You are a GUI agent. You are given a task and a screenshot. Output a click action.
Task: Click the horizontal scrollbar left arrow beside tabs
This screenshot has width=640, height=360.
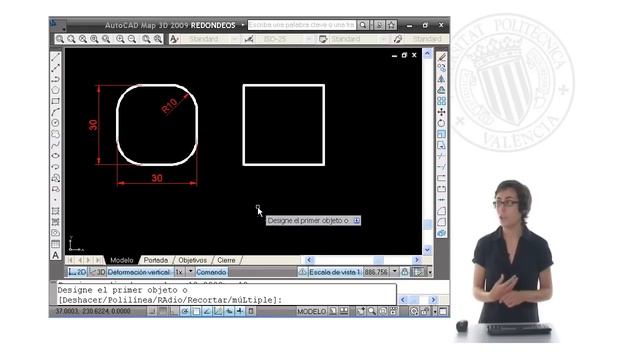[309, 260]
